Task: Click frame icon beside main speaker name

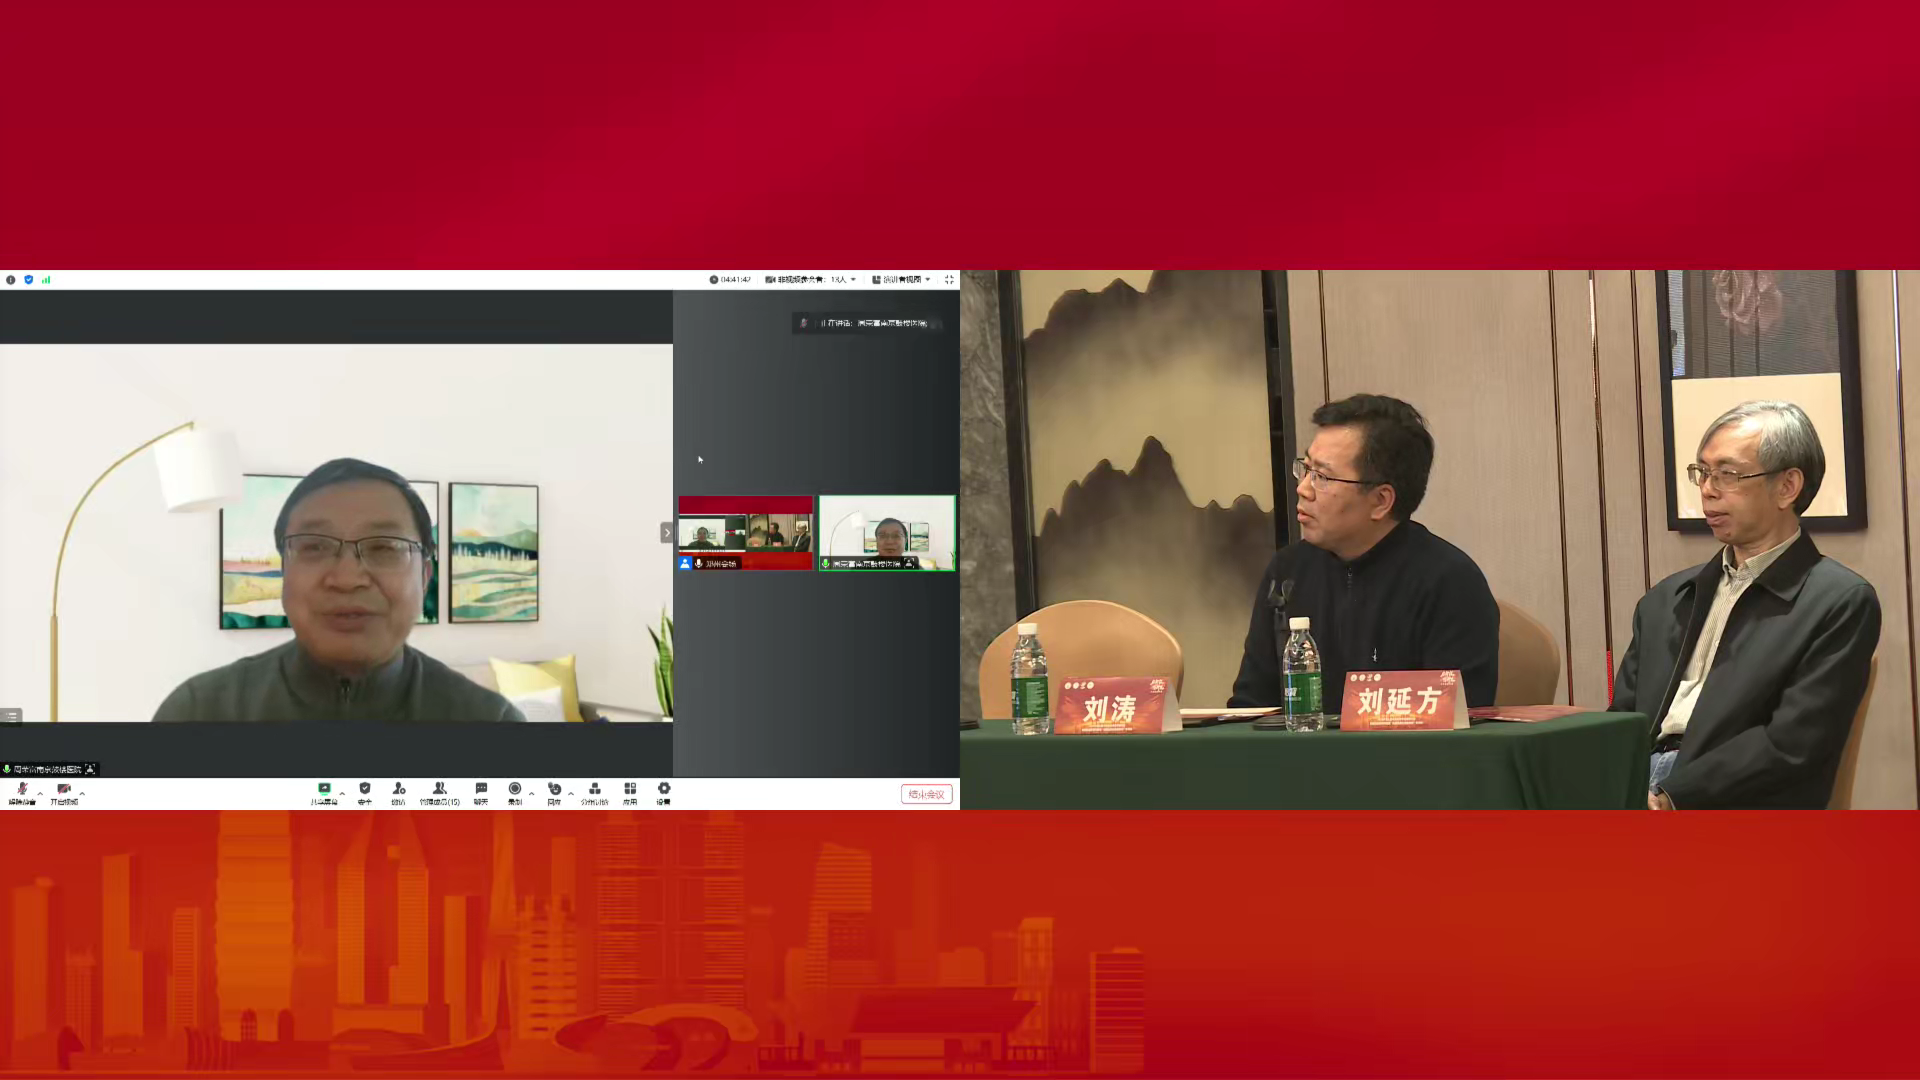Action: click(x=90, y=769)
